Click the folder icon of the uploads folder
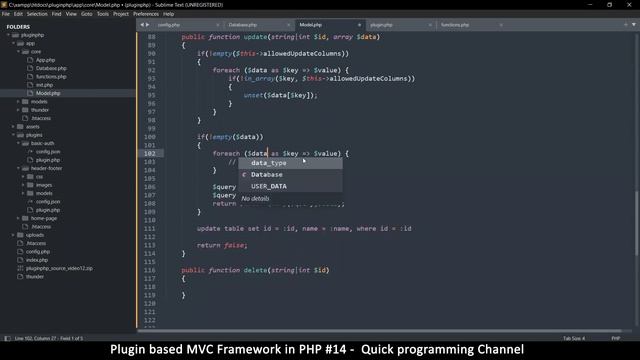640x360 pixels. coord(20,235)
